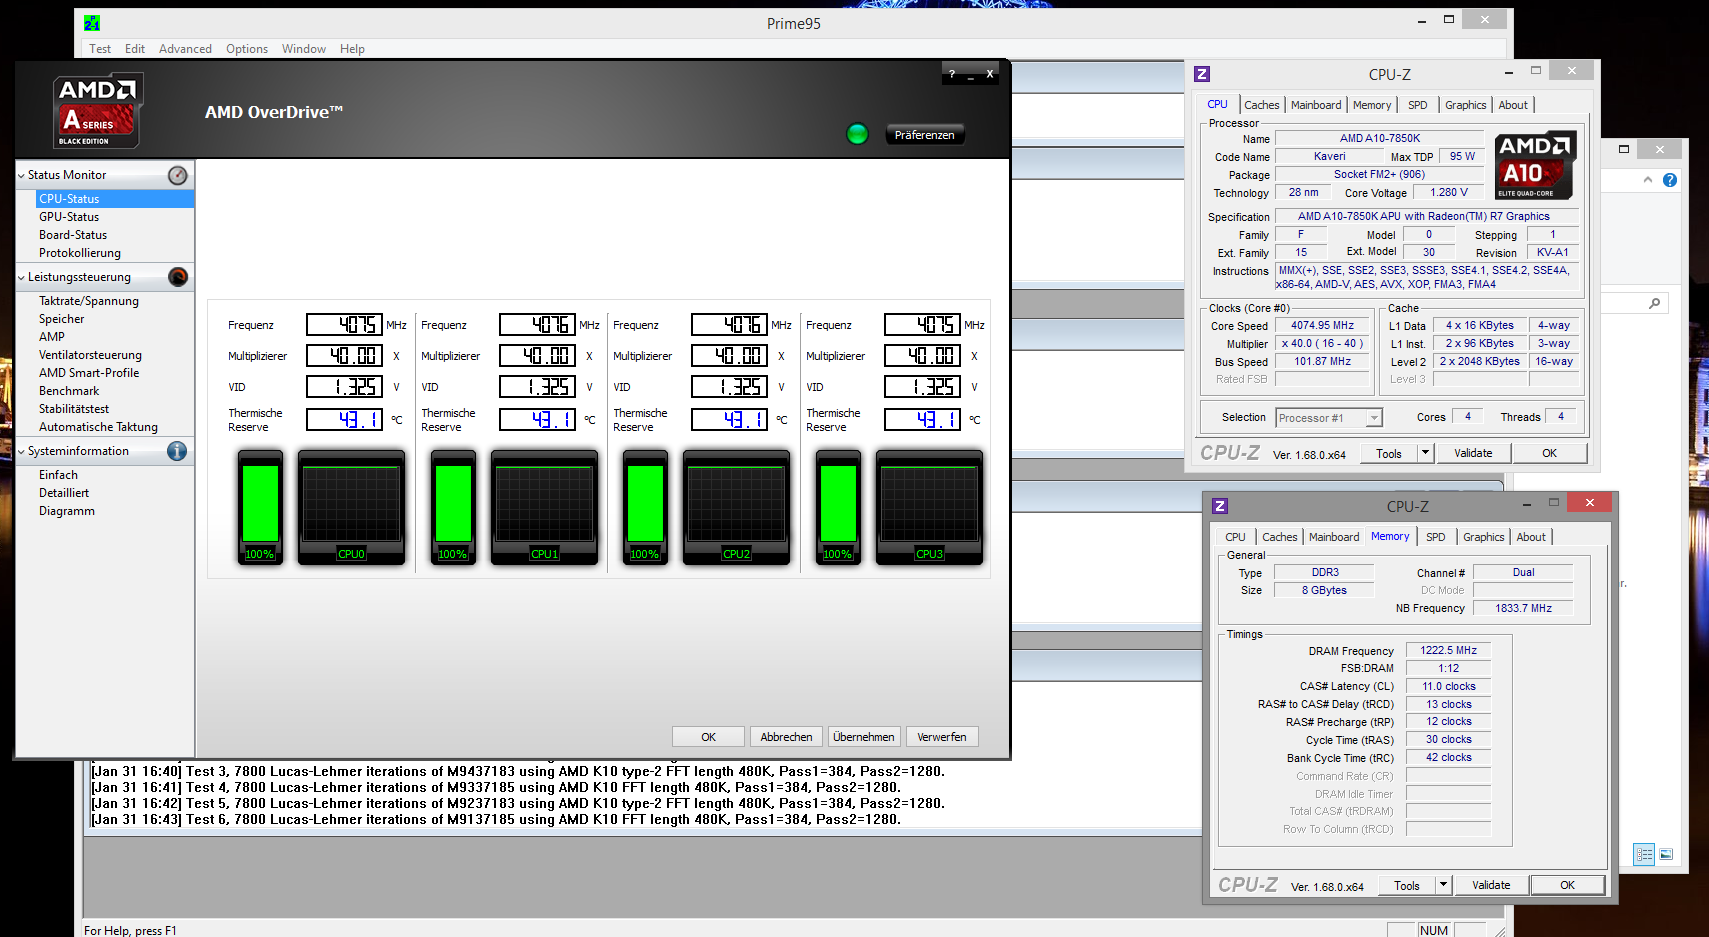Switch to the Mainboard tab in the CPU-Z processor window
This screenshot has height=937, width=1709.
click(1316, 105)
